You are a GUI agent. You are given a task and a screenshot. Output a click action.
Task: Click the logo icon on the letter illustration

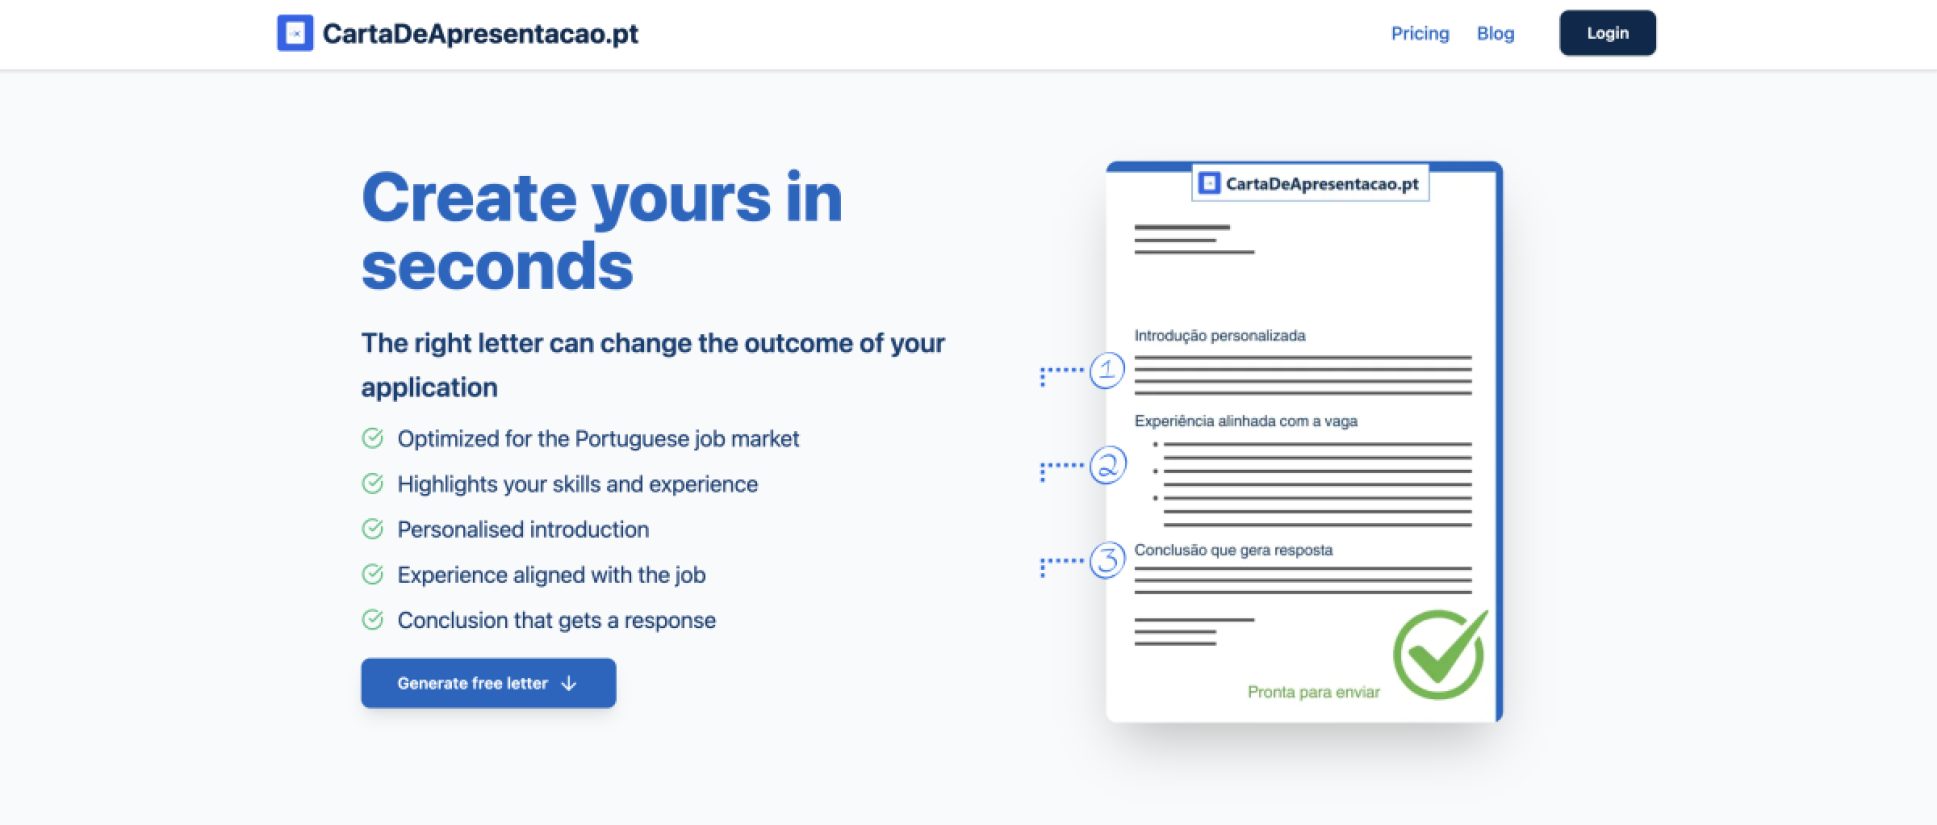1209,183
